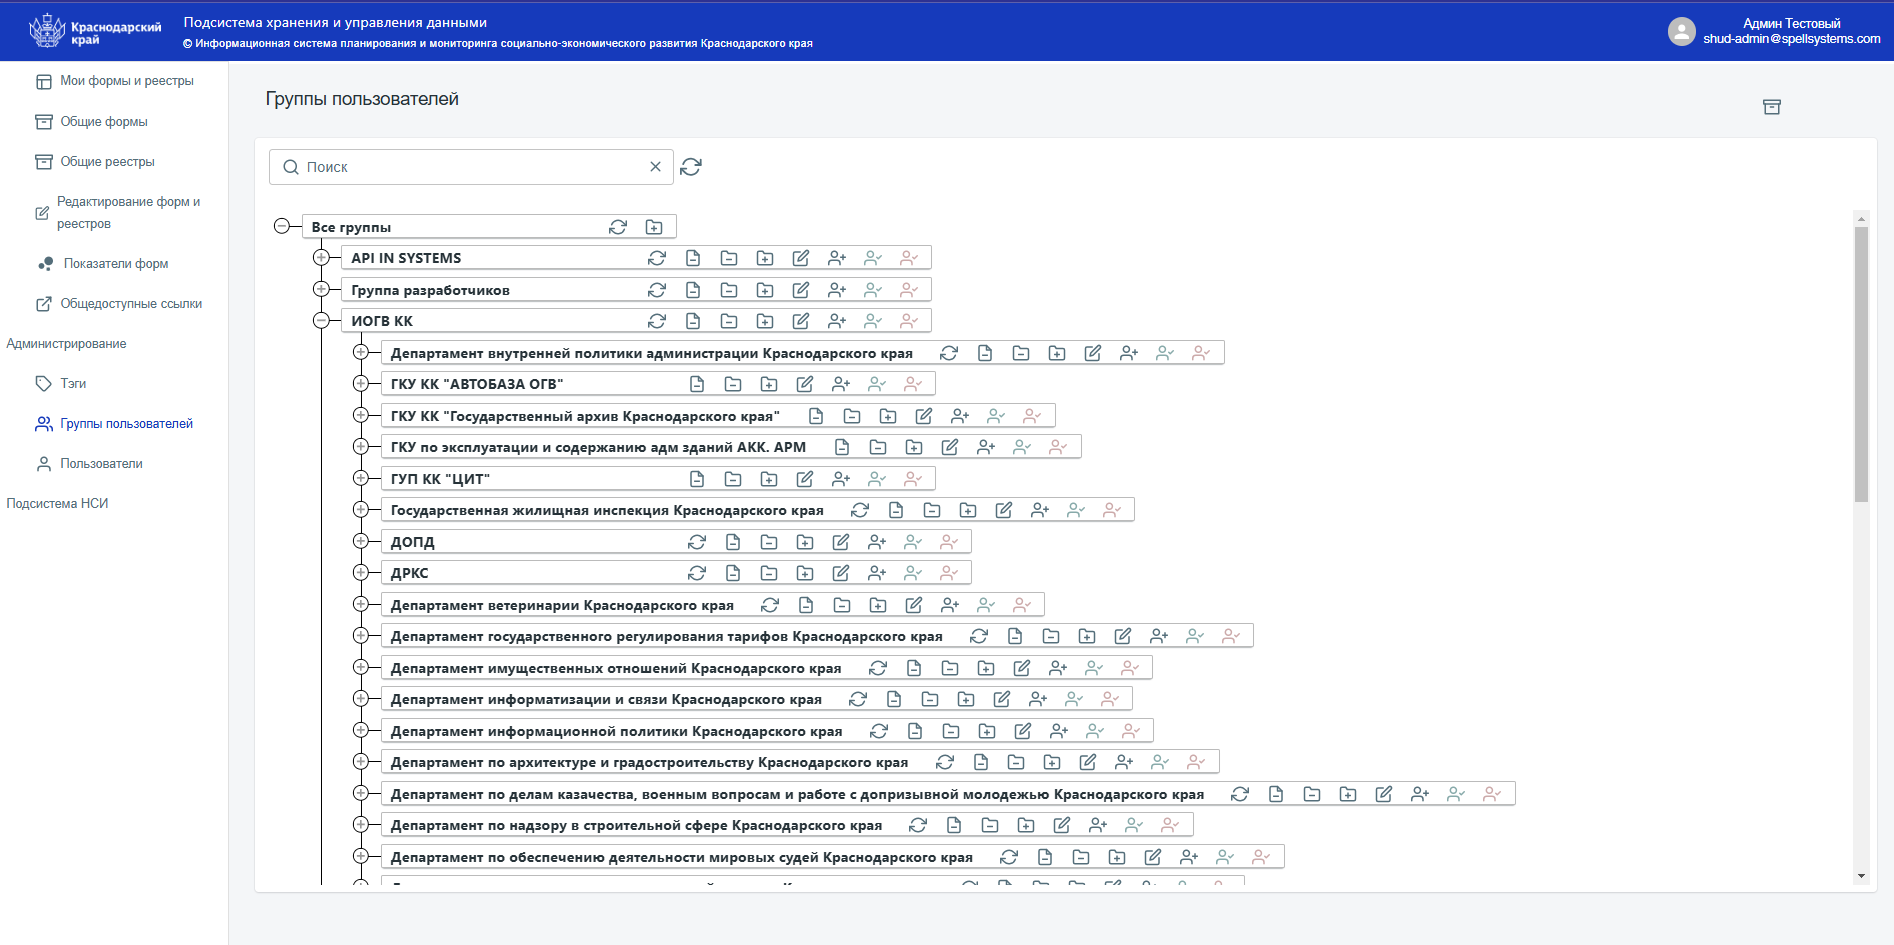Click folder-minus icon for ГУП КК "ЦИТ"
1894x945 pixels.
click(x=733, y=479)
